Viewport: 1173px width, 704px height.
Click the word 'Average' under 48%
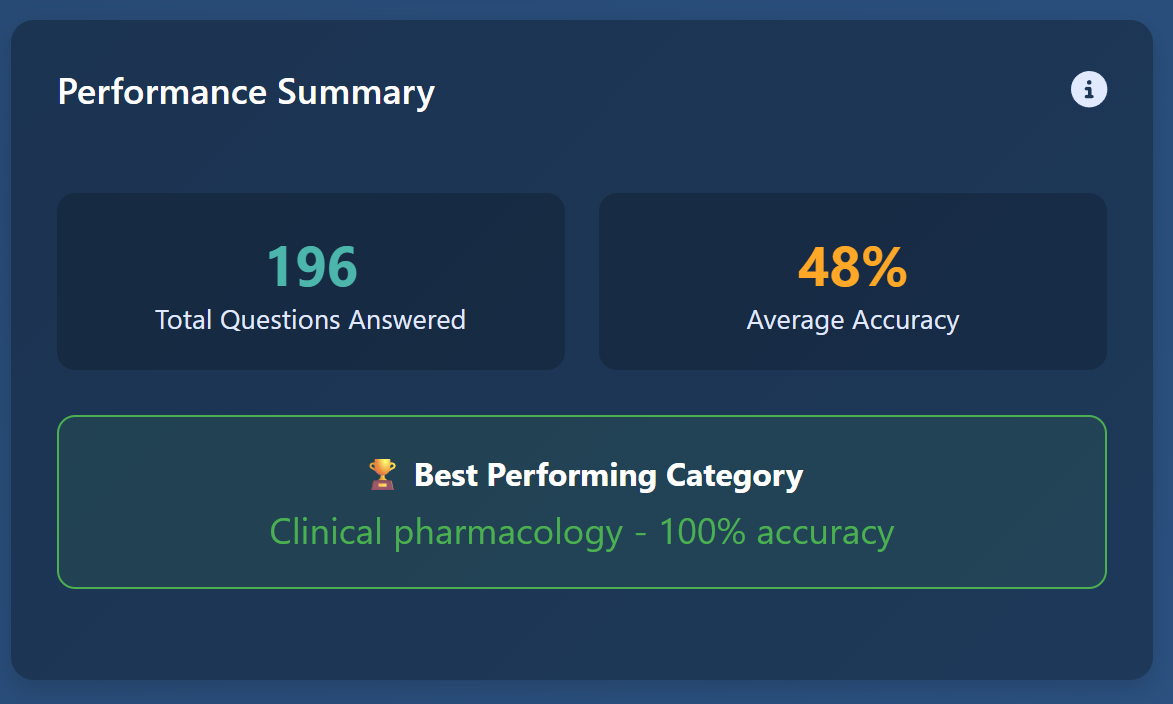(796, 320)
